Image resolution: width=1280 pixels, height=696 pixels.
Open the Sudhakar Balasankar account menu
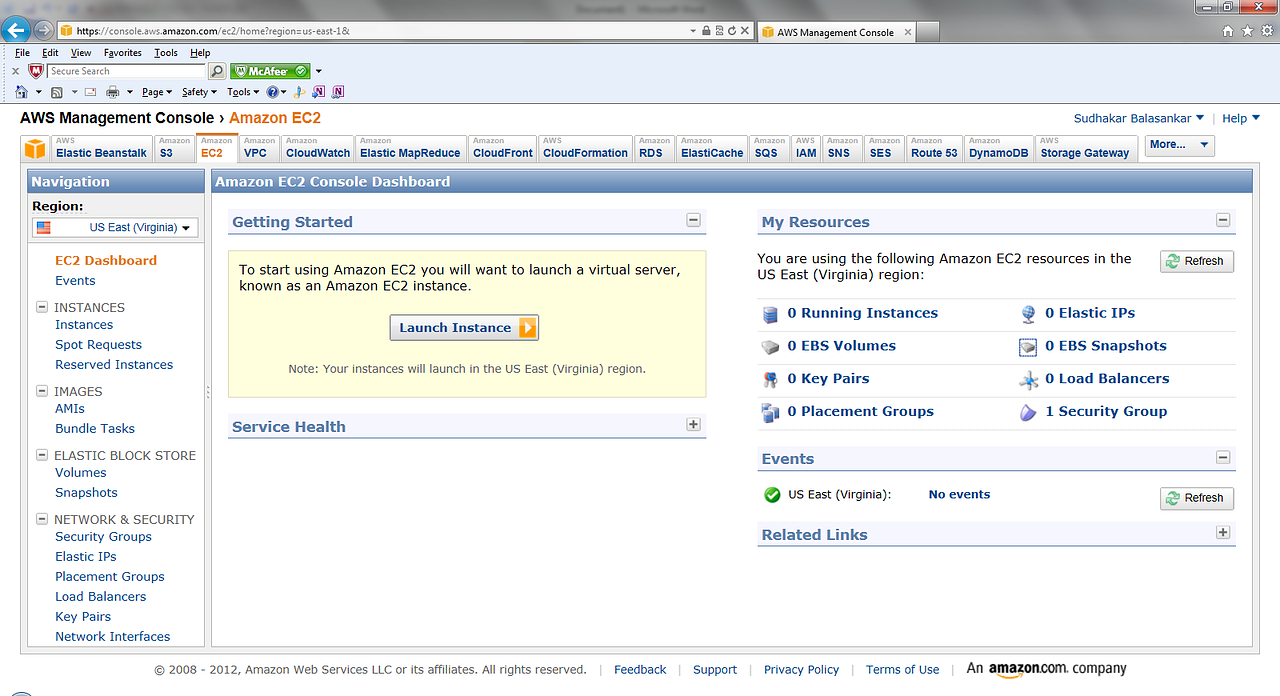pyautogui.click(x=1139, y=118)
